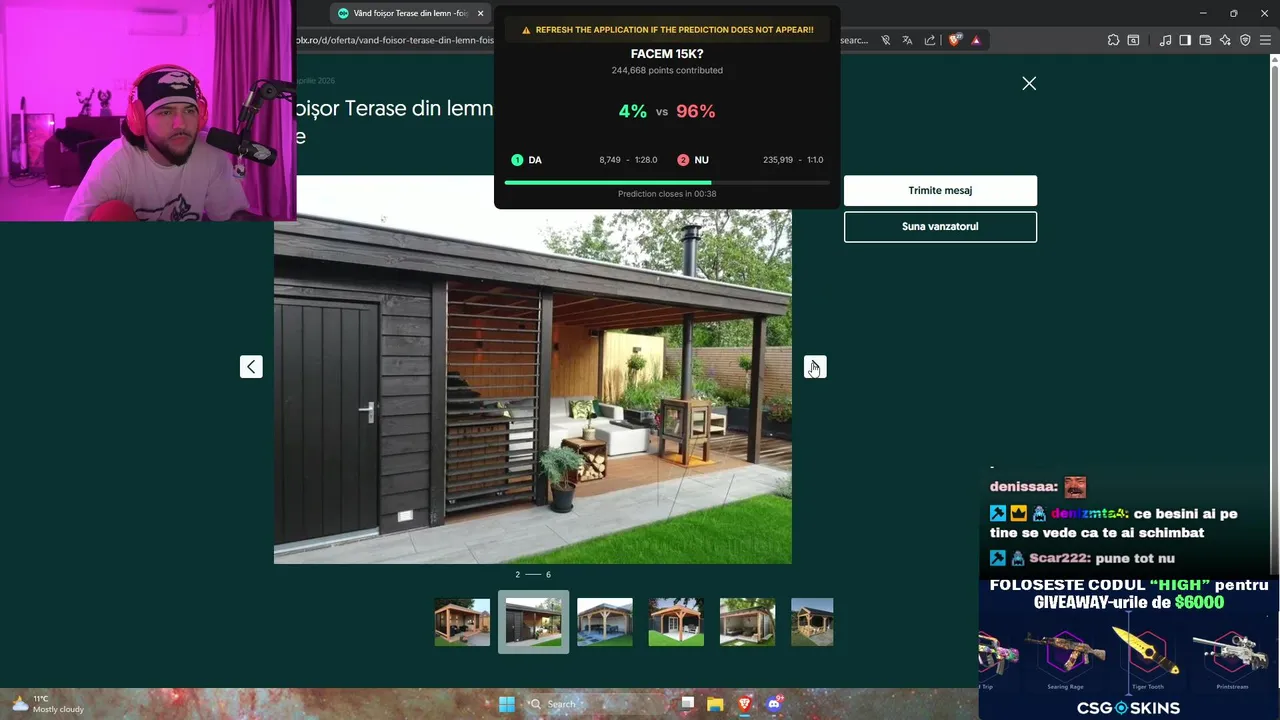
Task: Click the 'FACEM 15K?' prediction title
Action: click(667, 54)
